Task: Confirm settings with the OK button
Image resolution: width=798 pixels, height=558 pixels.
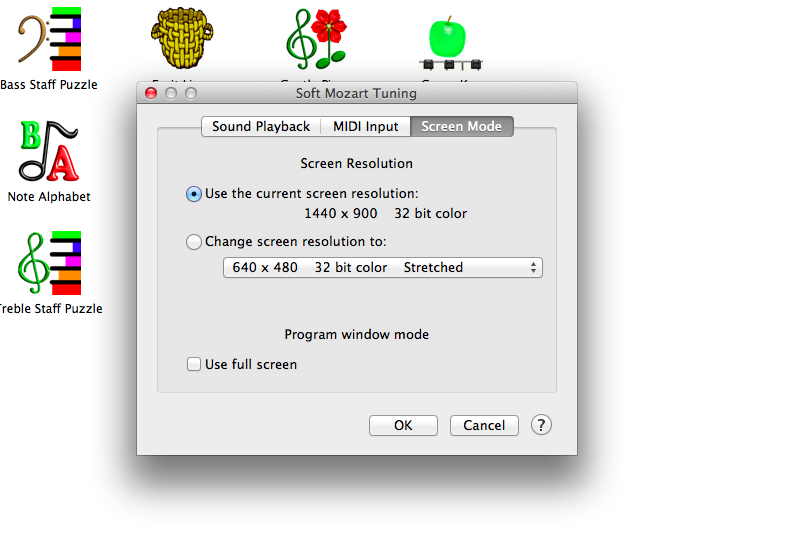Action: [x=403, y=425]
